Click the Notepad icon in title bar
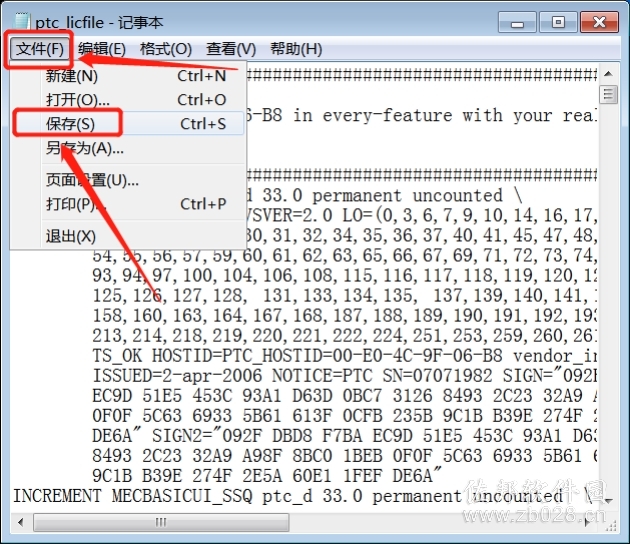630x544 pixels. 21,21
